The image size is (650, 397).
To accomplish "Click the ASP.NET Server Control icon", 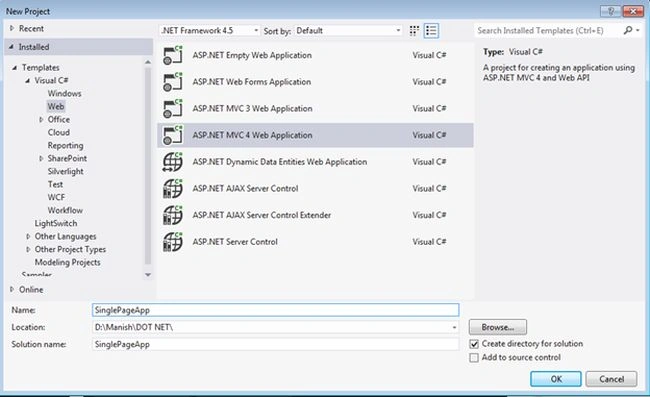I will [173, 242].
